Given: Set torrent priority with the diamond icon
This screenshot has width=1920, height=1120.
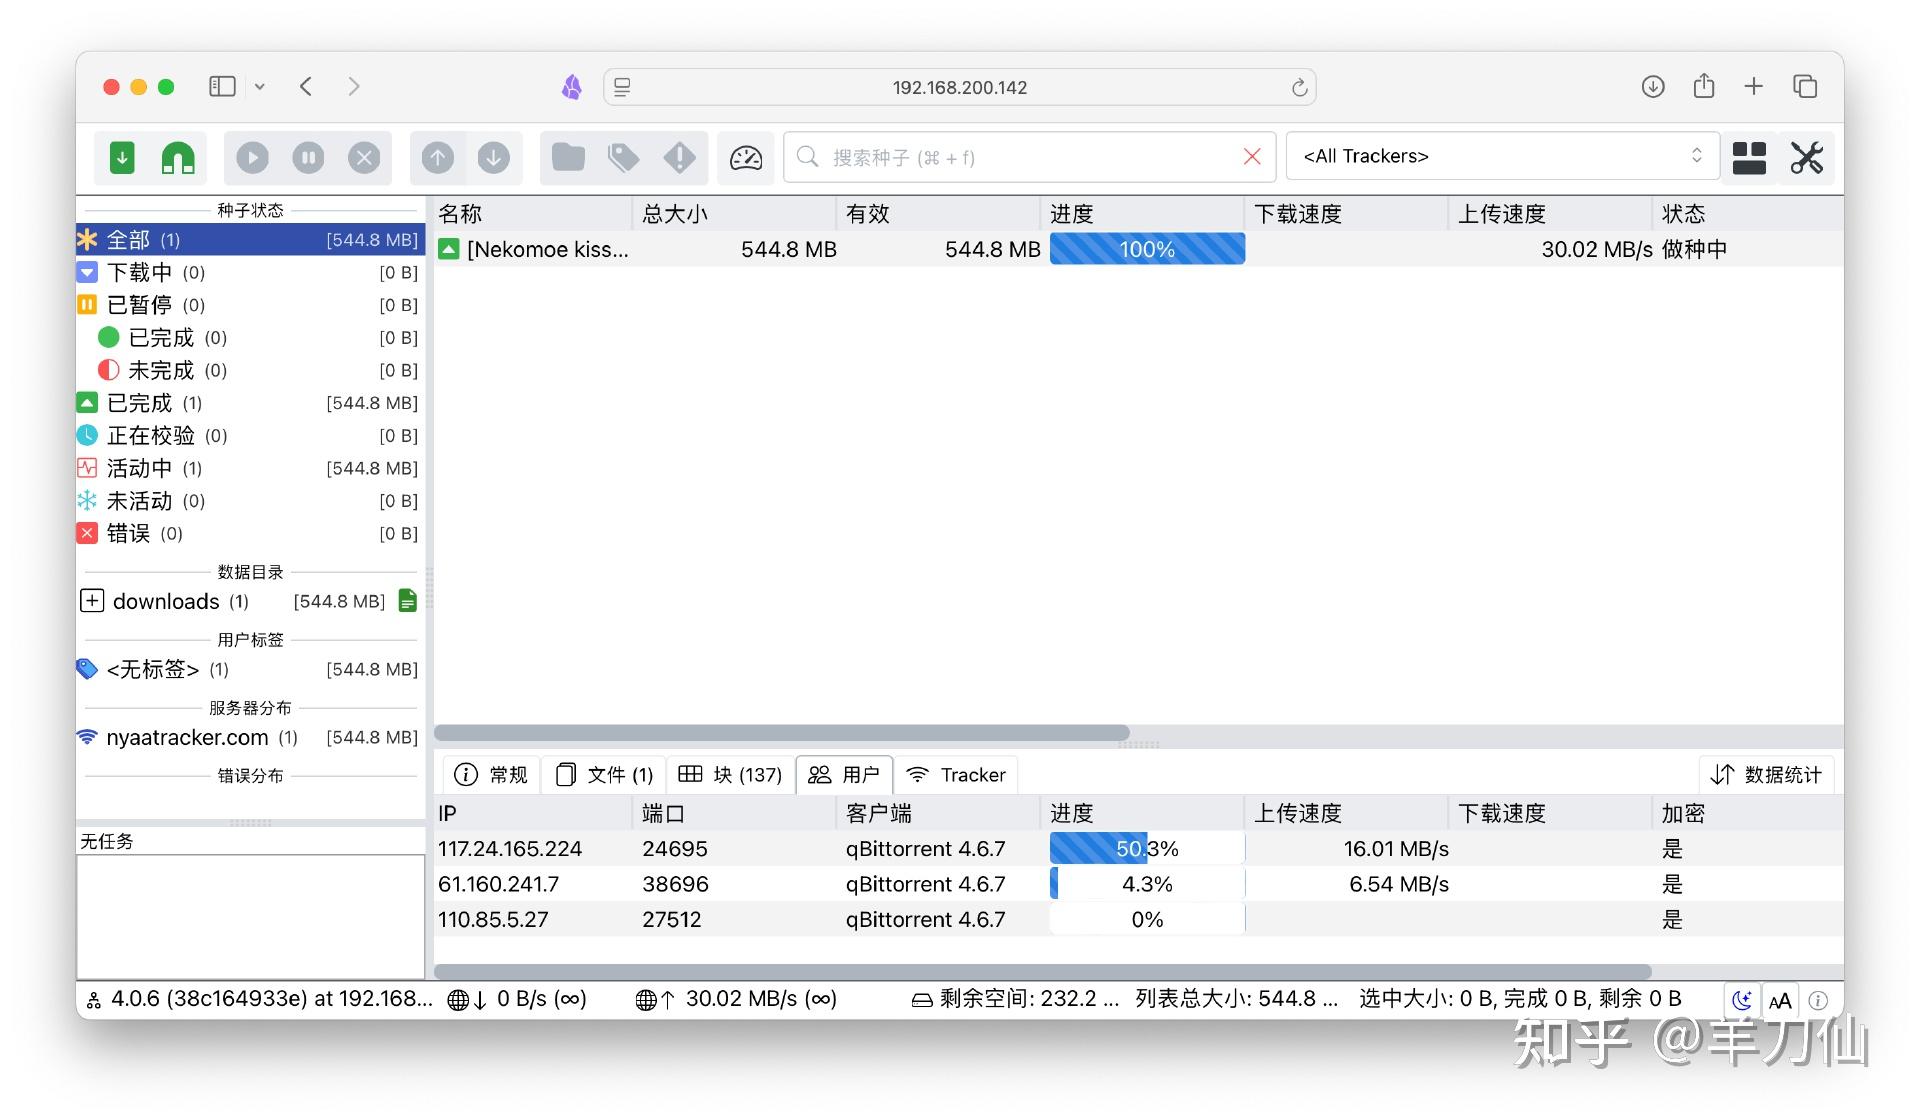Looking at the screenshot, I should coord(680,157).
